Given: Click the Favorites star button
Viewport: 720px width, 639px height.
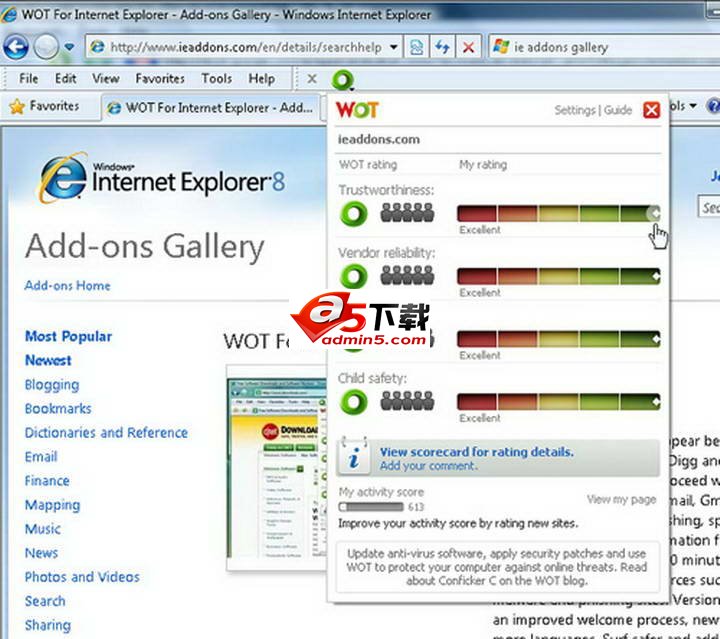Looking at the screenshot, I should [44, 106].
